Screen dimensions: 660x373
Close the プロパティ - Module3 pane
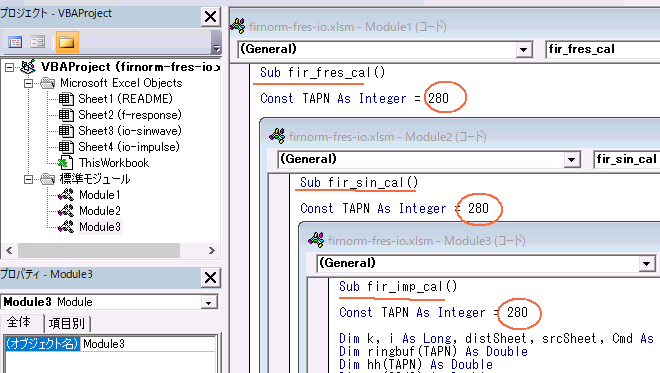click(x=210, y=278)
